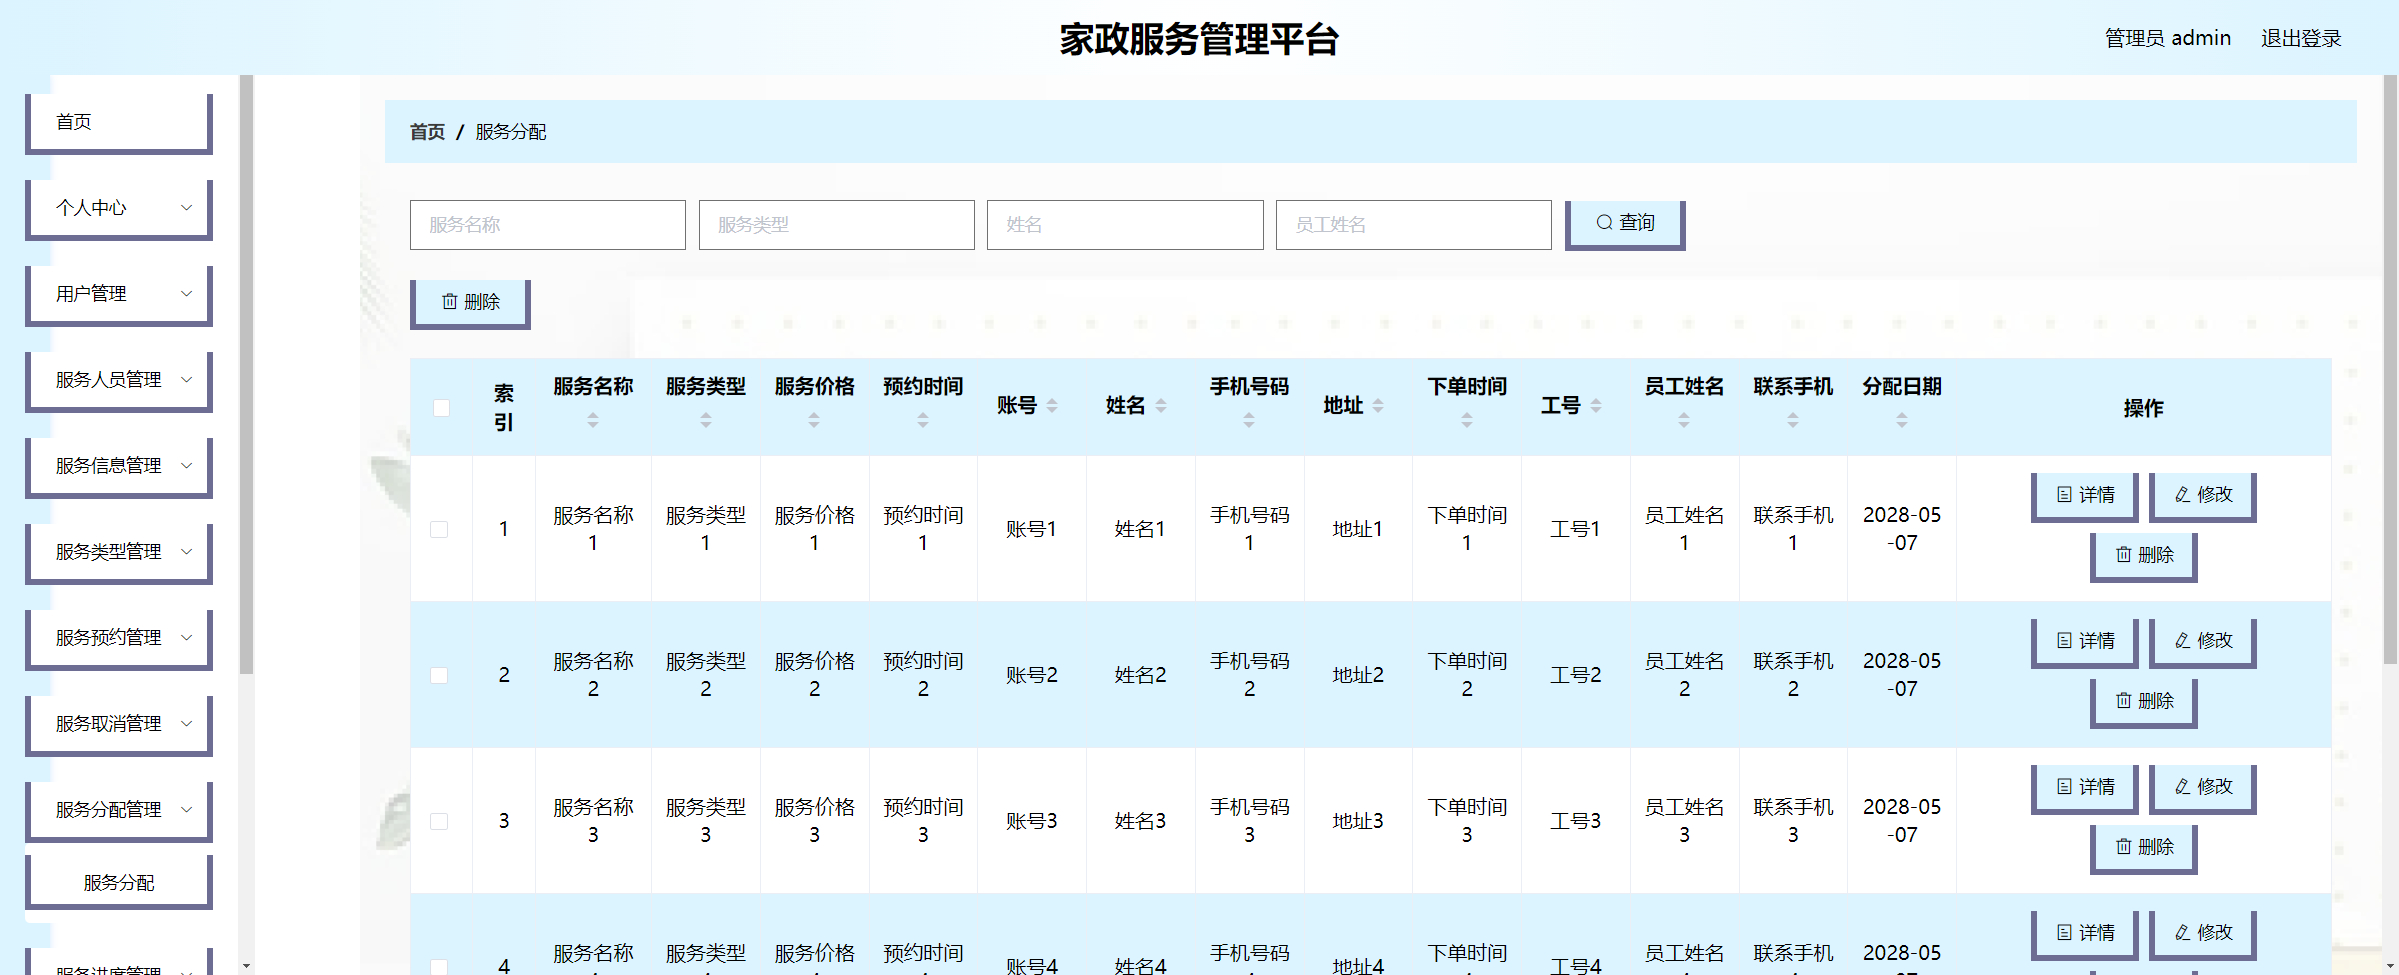Click the 姓名2 cell

1140,675
